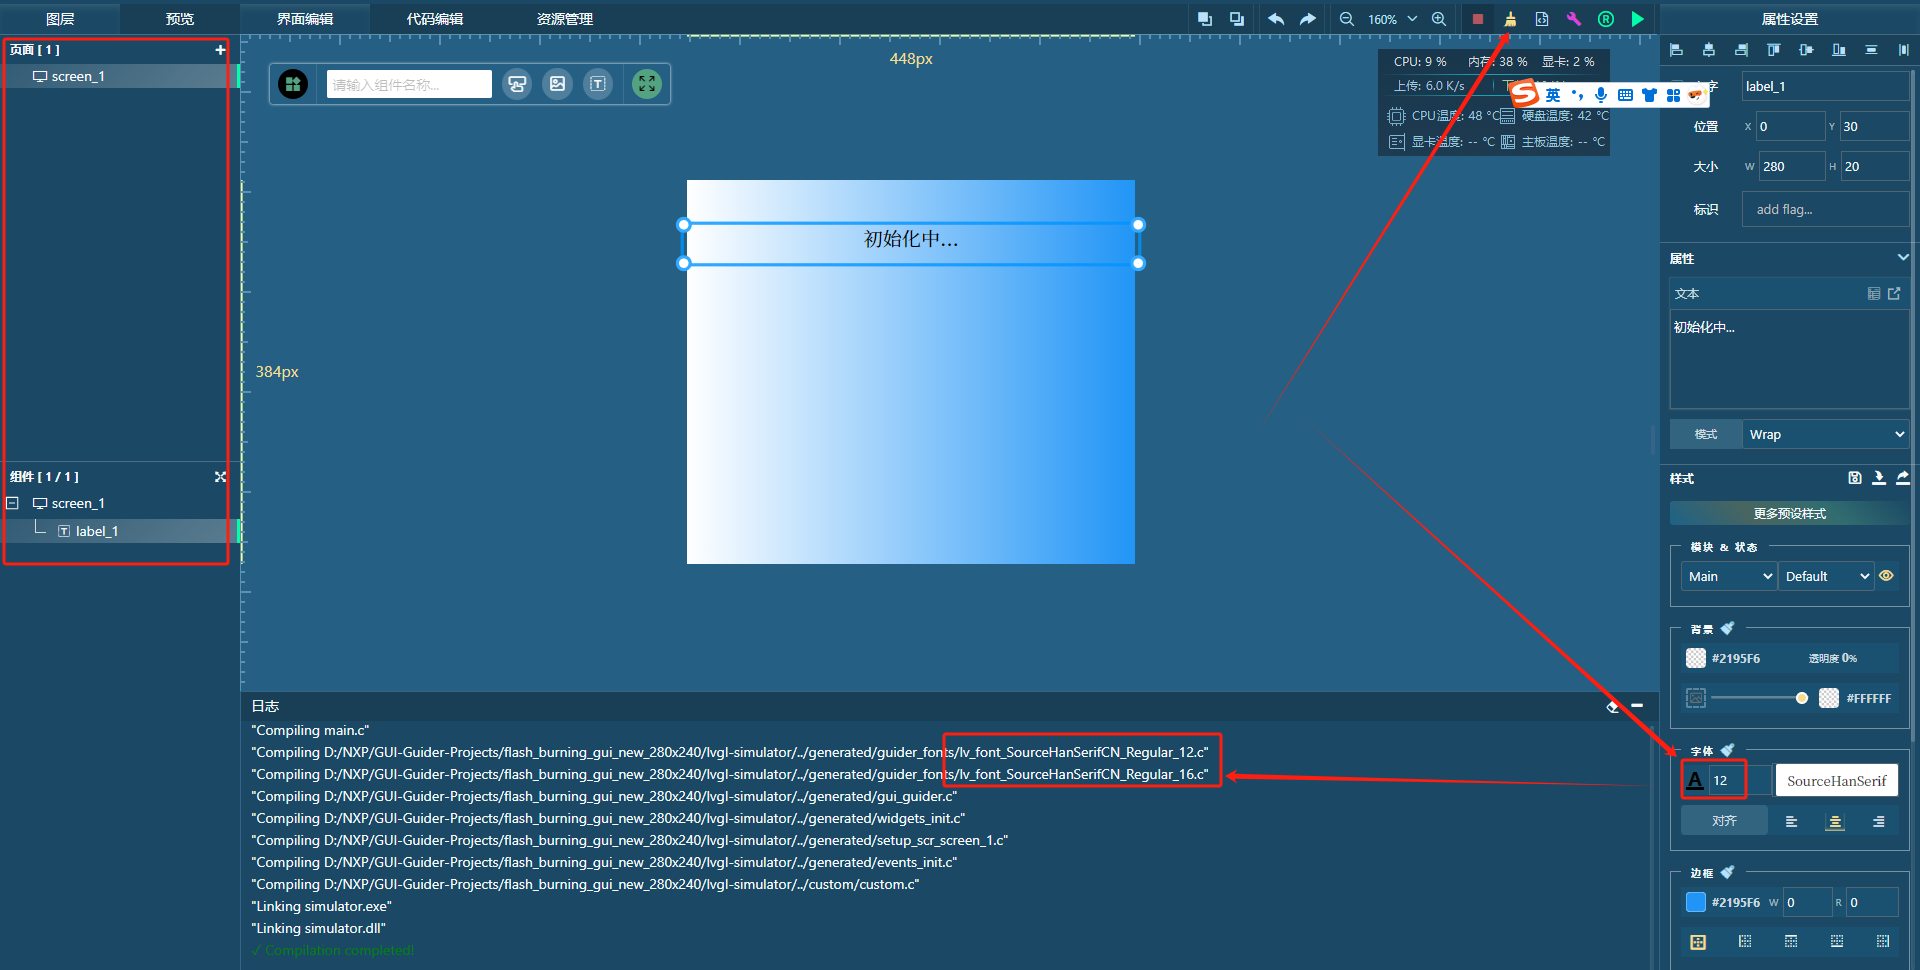The height and width of the screenshot is (970, 1920).
Task: Toggle the style state eye visibility icon
Action: click(x=1886, y=576)
